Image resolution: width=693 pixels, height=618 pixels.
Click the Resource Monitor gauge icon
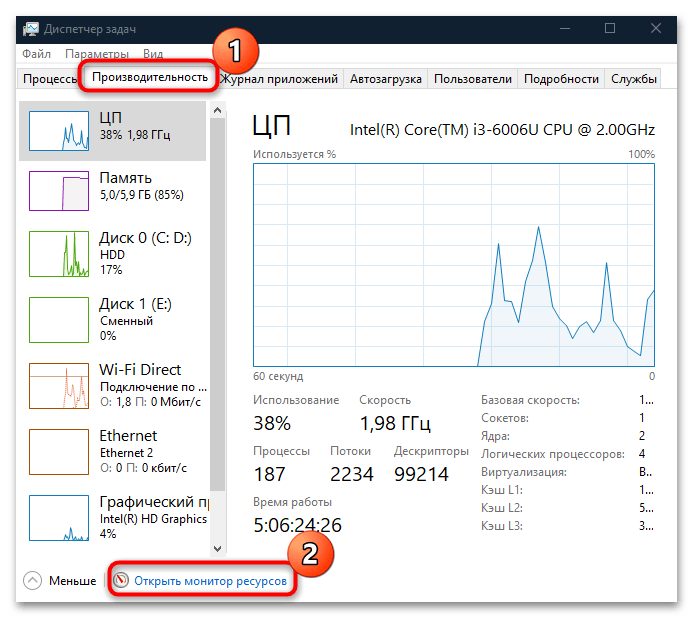click(121, 580)
